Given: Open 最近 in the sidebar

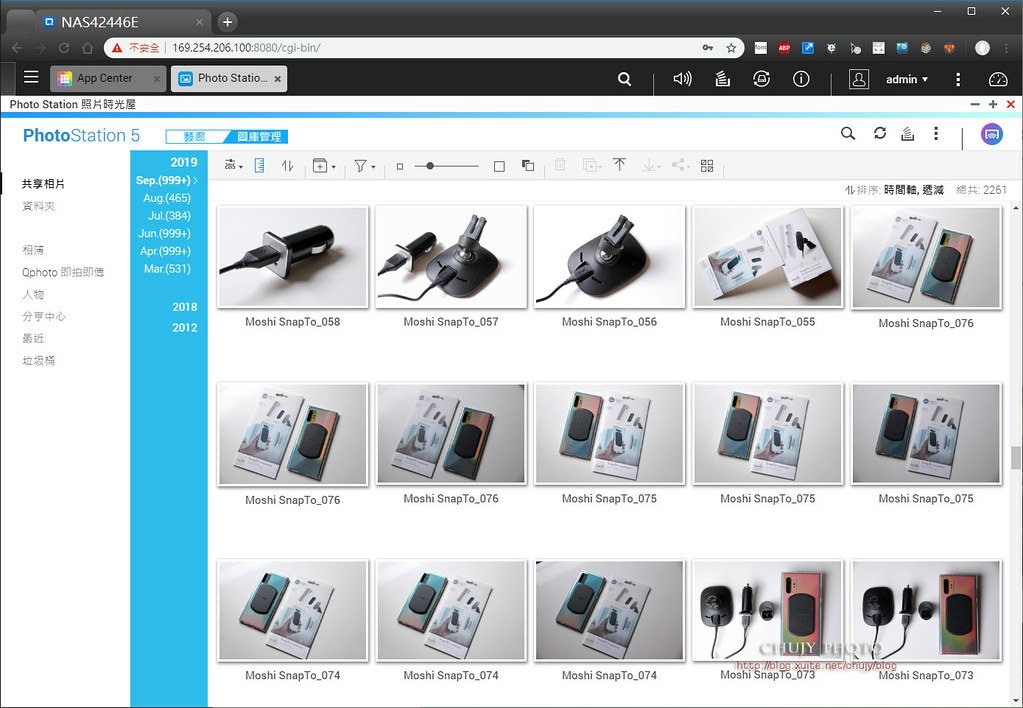Looking at the screenshot, I should [x=33, y=338].
